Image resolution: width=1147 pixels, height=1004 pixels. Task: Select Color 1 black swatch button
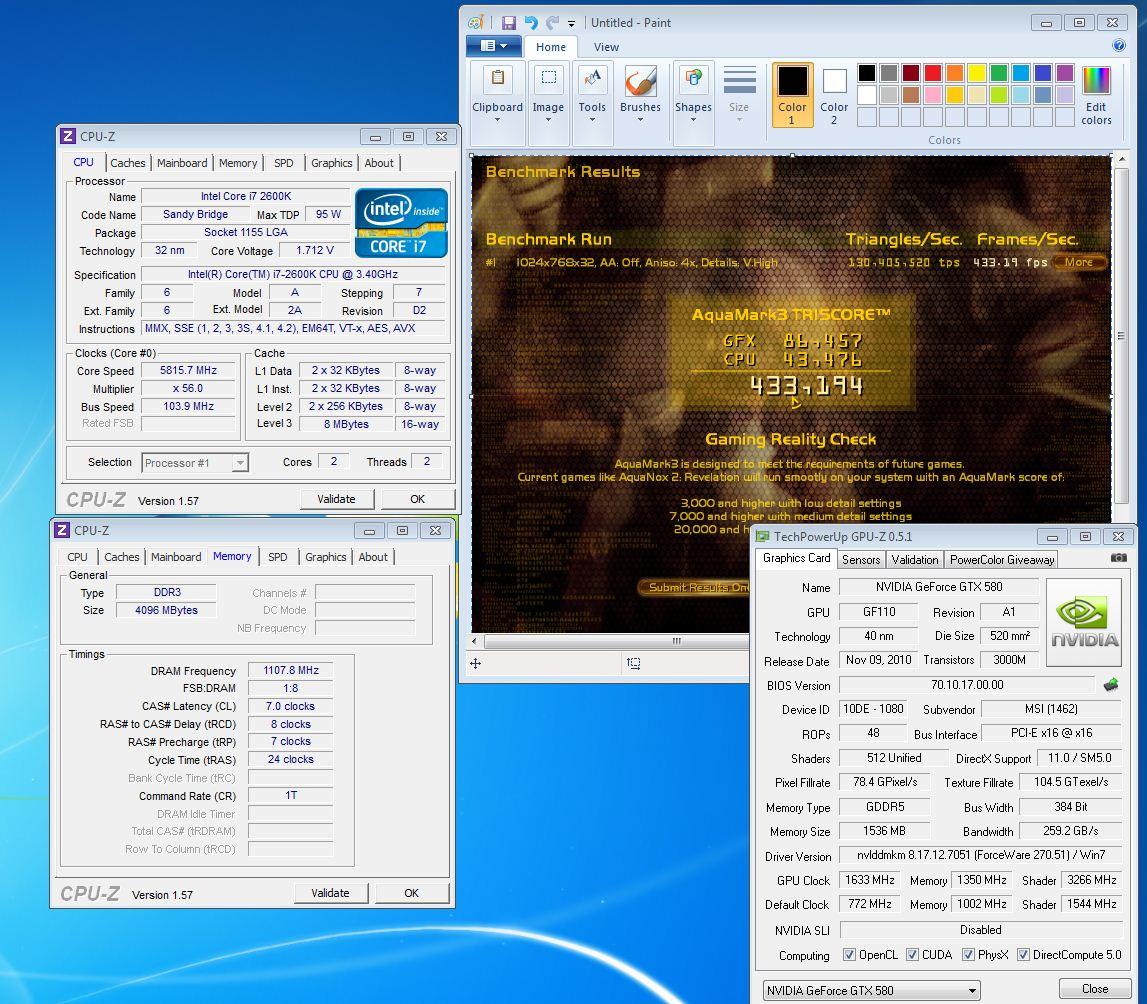(792, 95)
